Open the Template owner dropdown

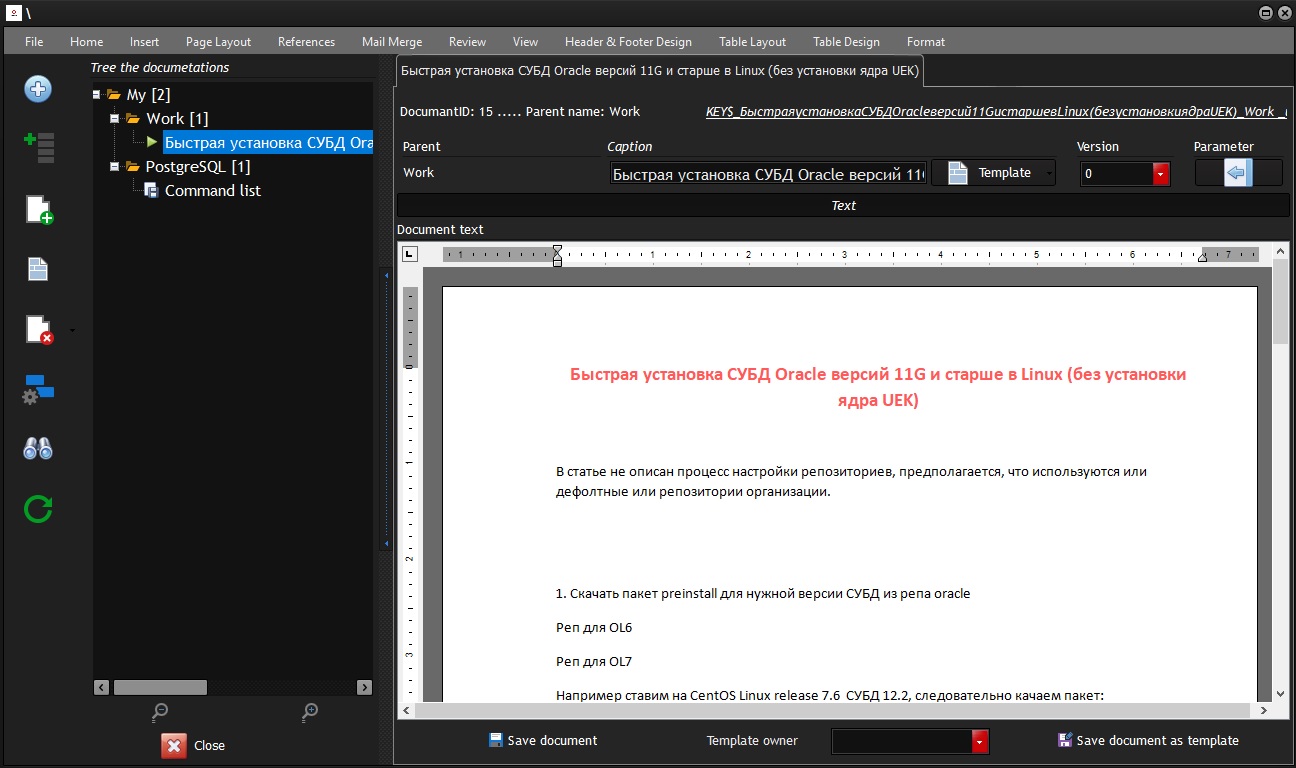[979, 741]
